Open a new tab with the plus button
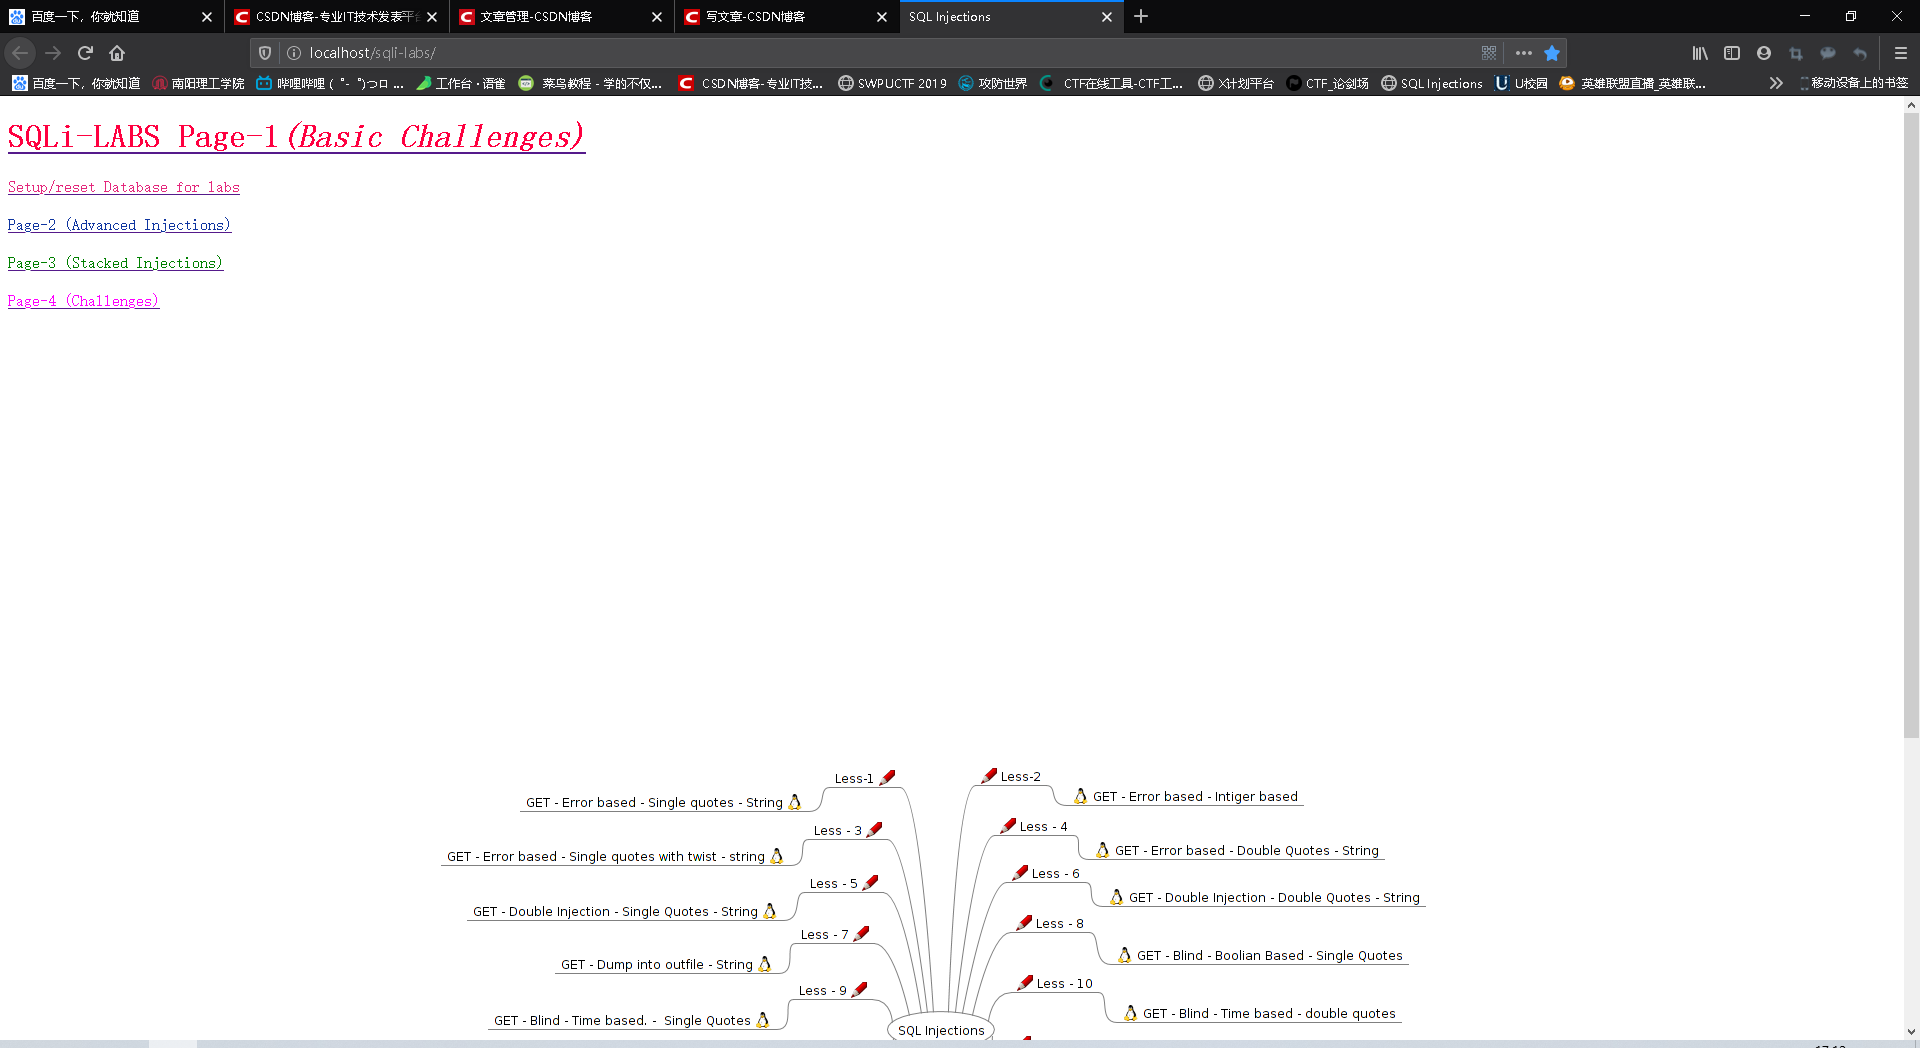1920x1048 pixels. click(x=1141, y=17)
